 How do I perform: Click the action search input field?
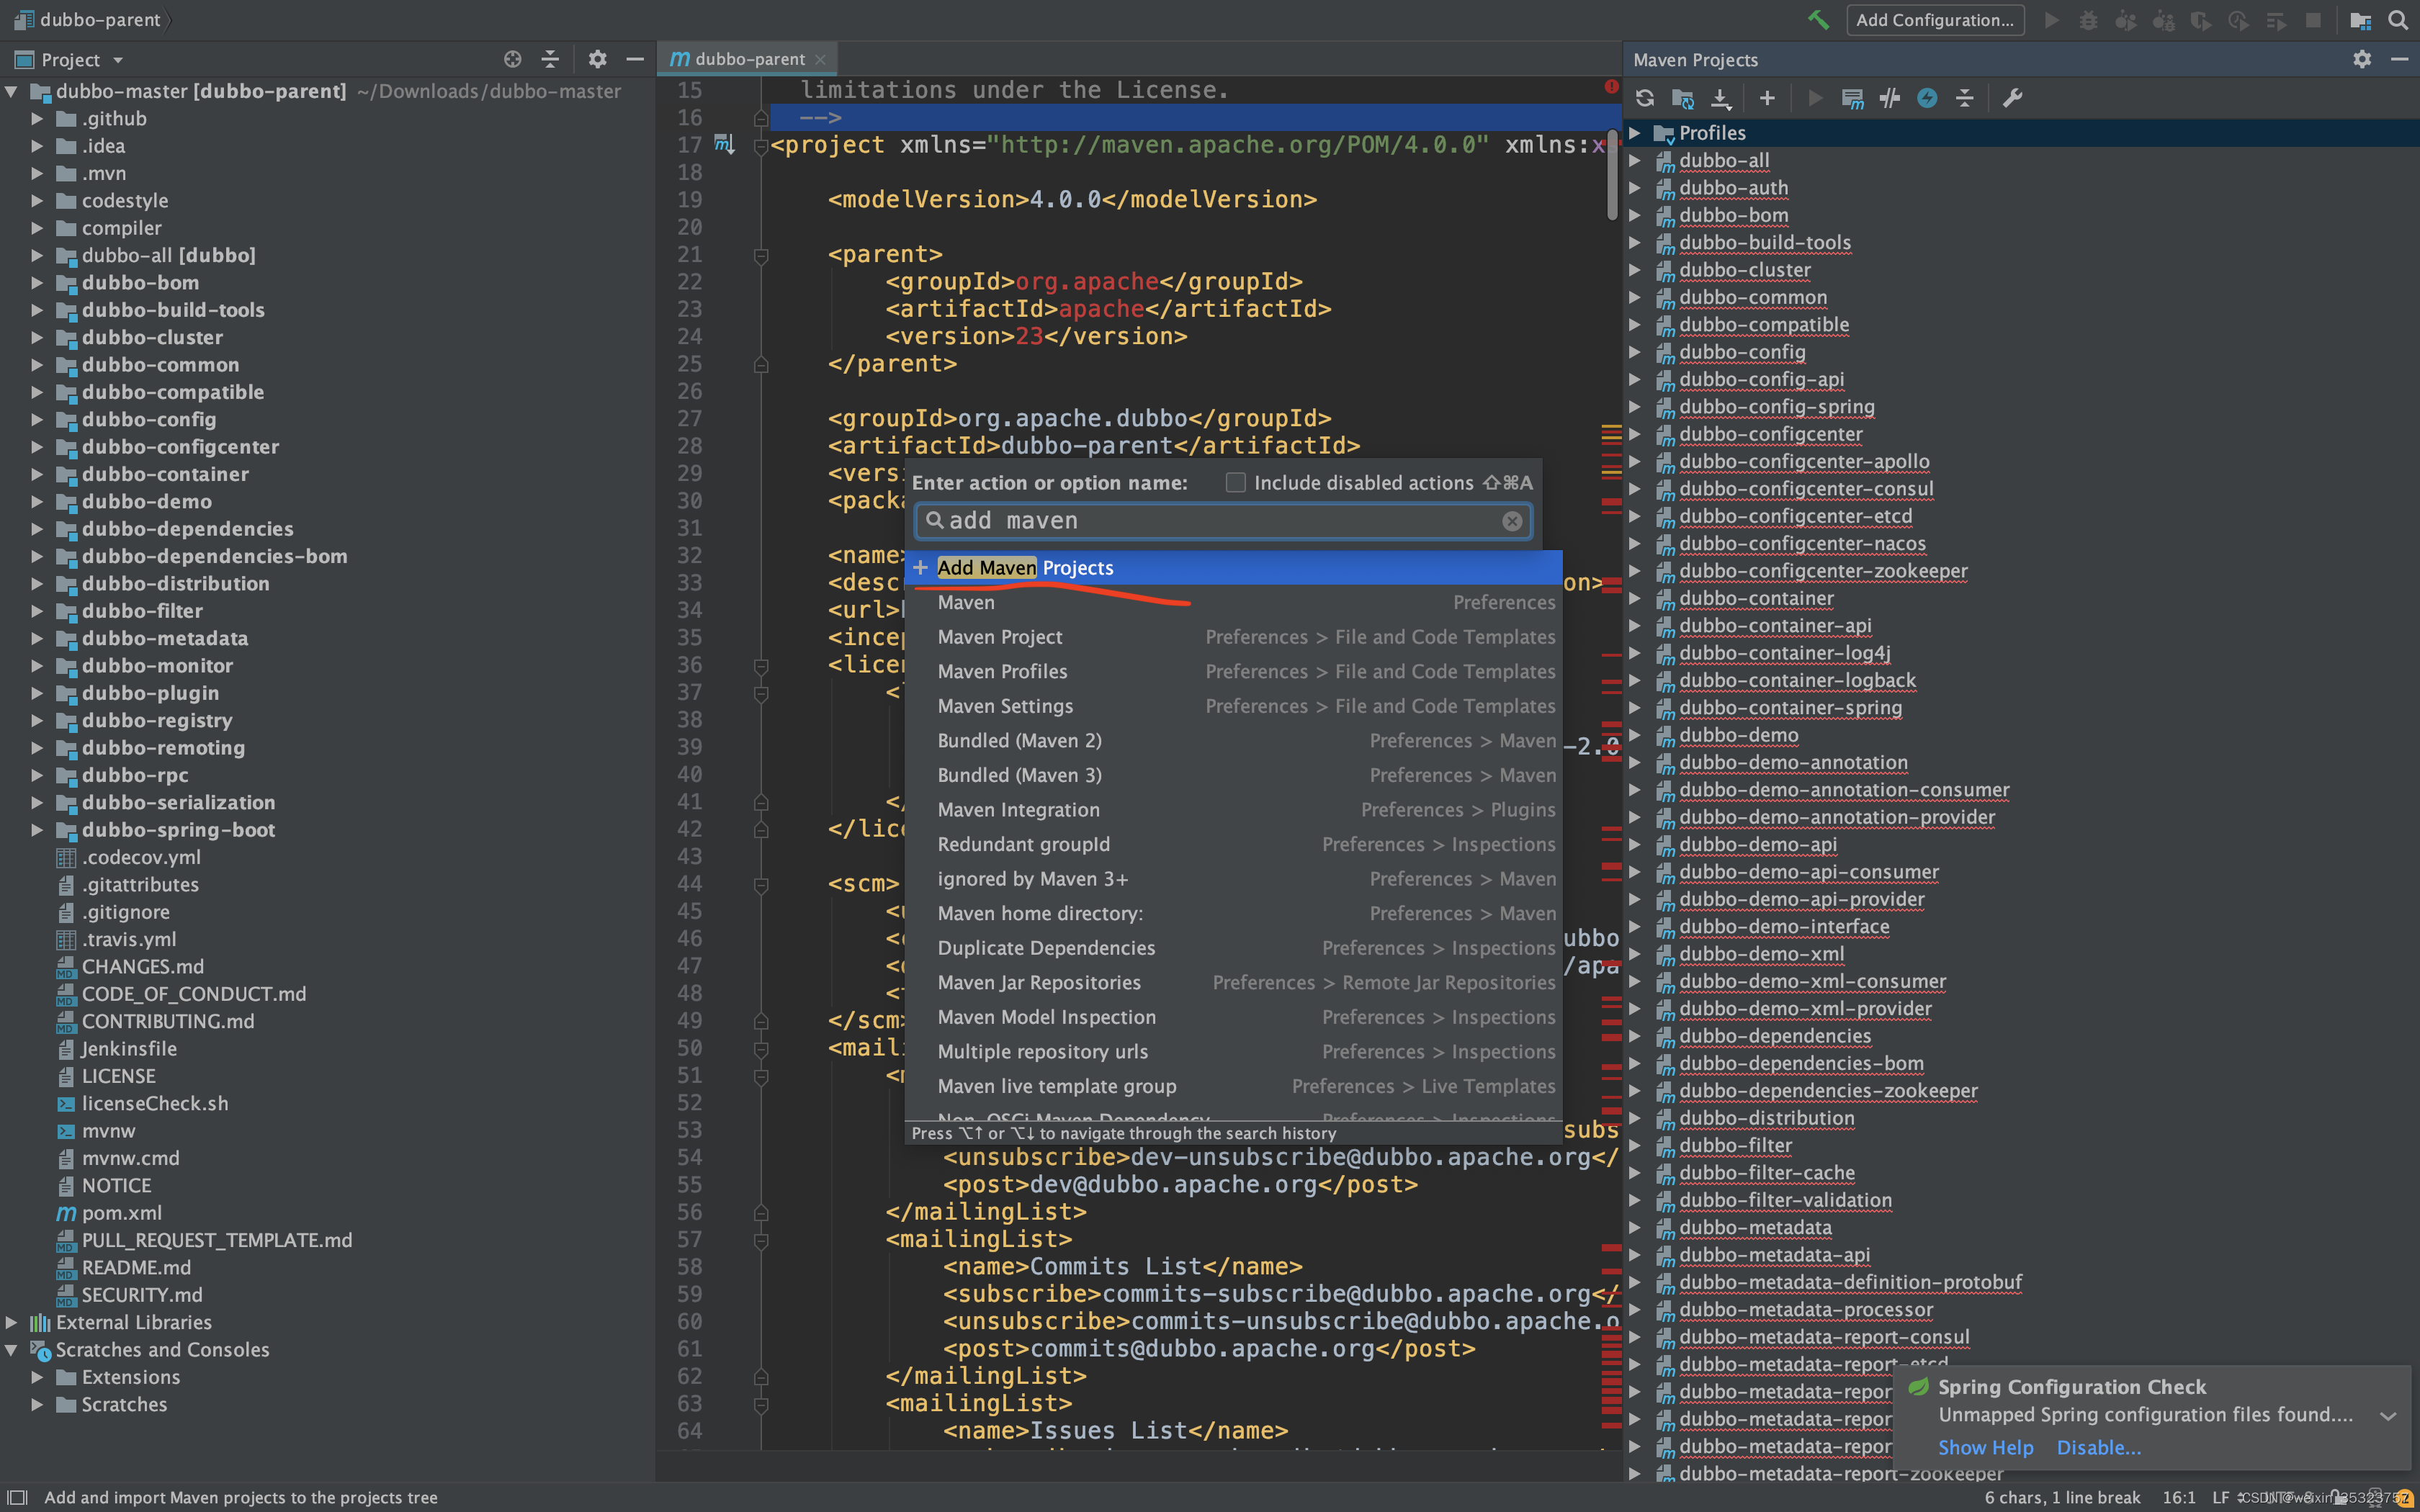point(1220,521)
